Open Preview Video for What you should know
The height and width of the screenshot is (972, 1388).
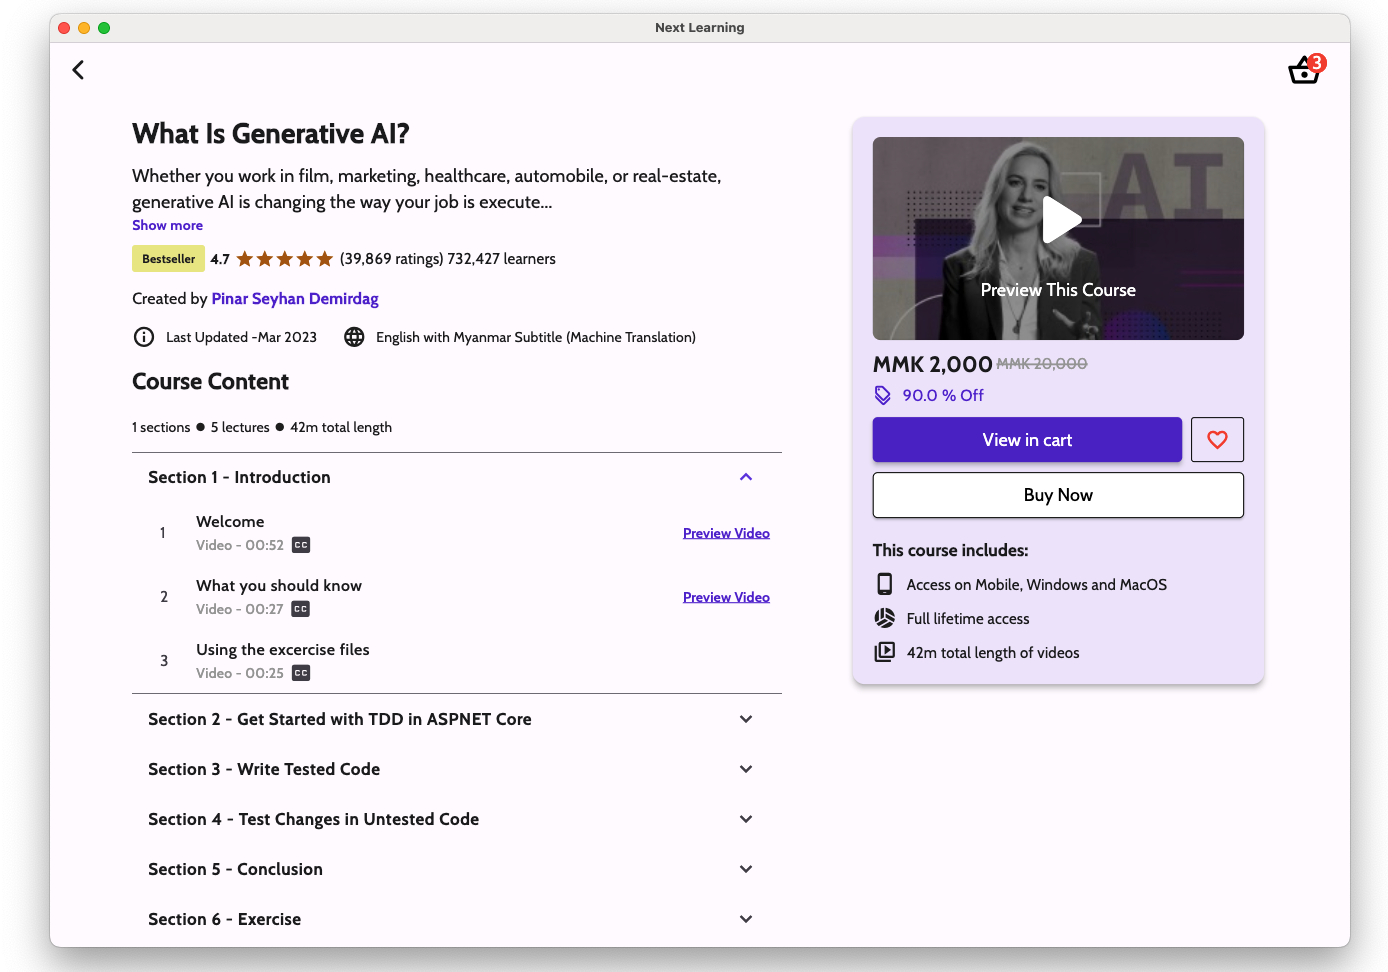pyautogui.click(x=726, y=597)
